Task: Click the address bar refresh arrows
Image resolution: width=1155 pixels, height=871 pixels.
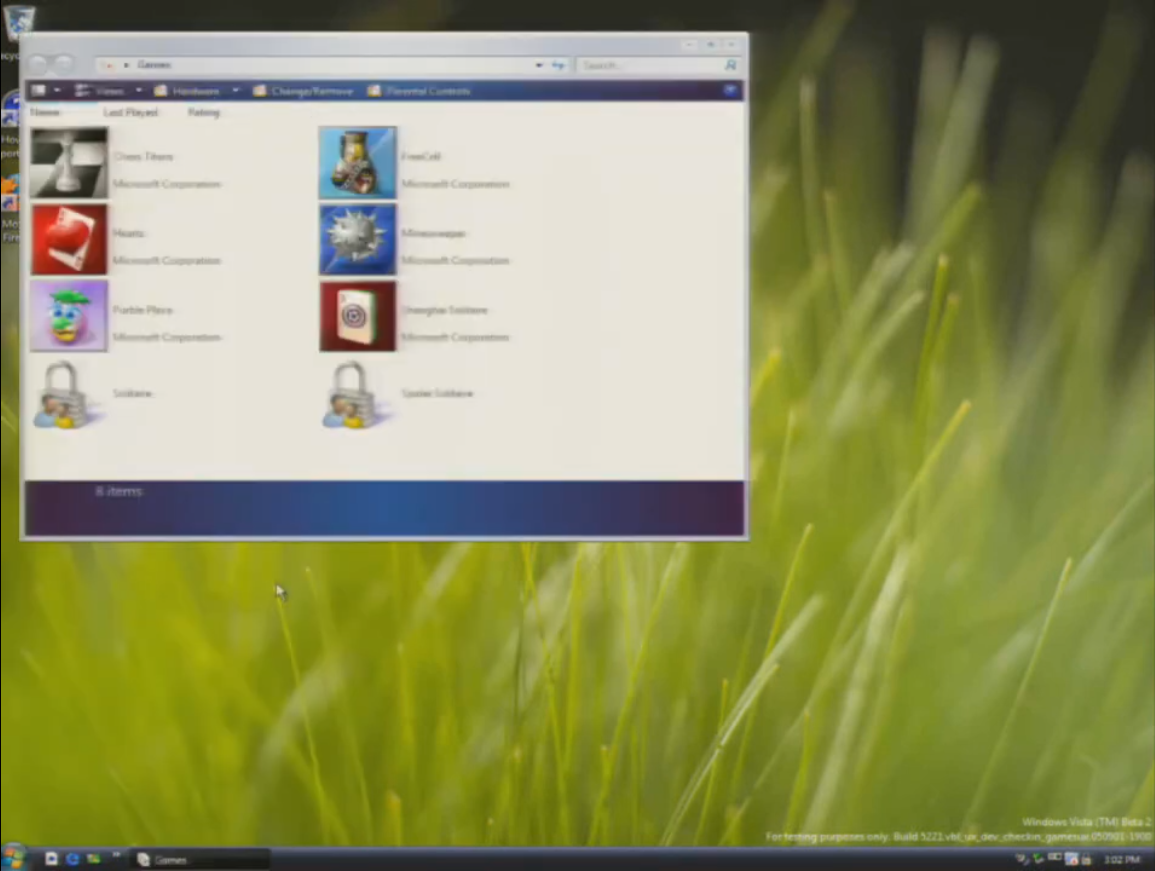Action: 558,66
